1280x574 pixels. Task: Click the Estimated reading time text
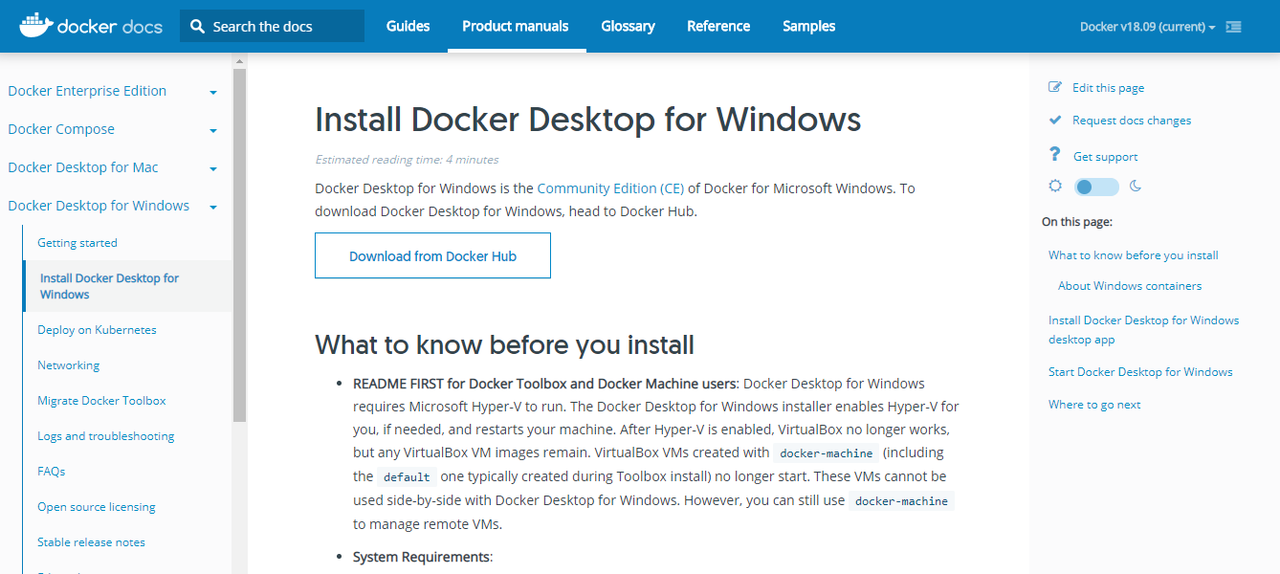click(407, 160)
